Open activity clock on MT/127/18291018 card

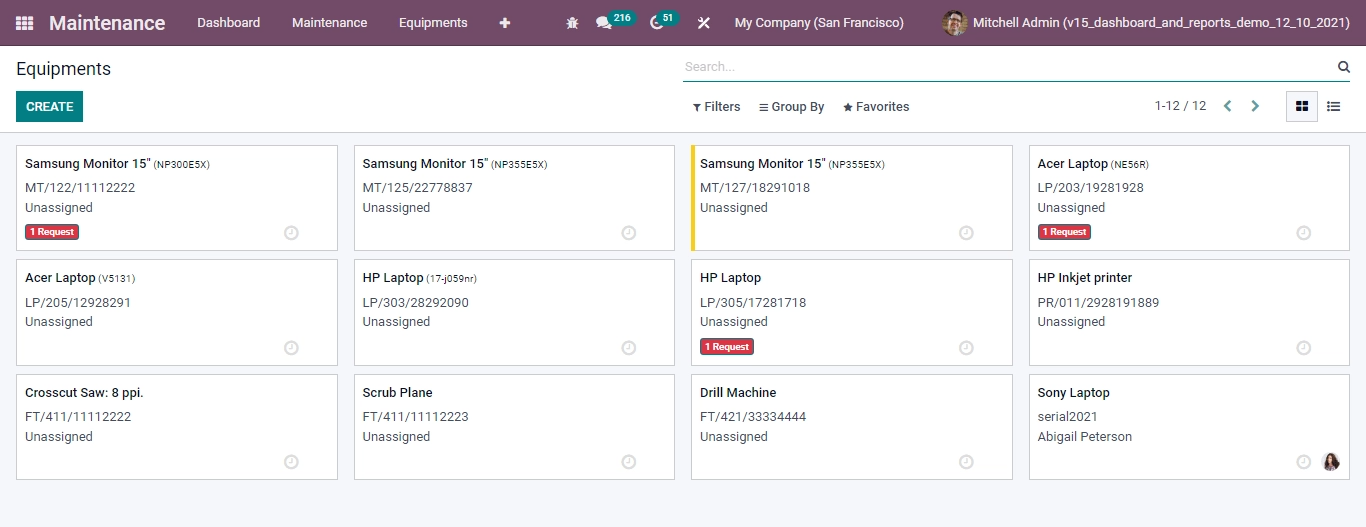tap(966, 233)
